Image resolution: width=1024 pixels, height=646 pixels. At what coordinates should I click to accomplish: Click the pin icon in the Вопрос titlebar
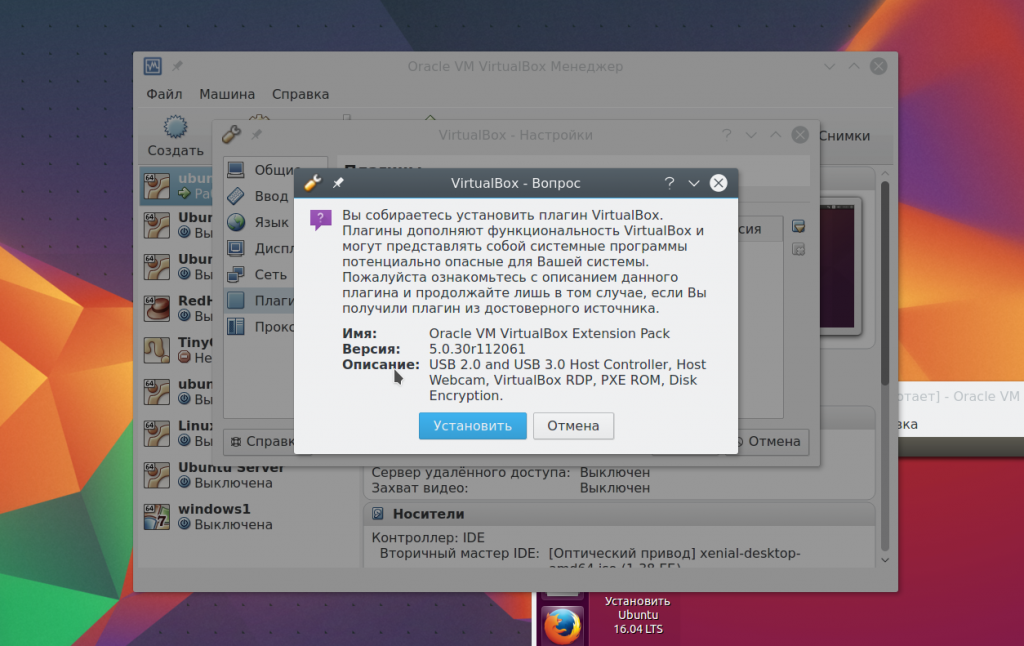click(x=338, y=183)
